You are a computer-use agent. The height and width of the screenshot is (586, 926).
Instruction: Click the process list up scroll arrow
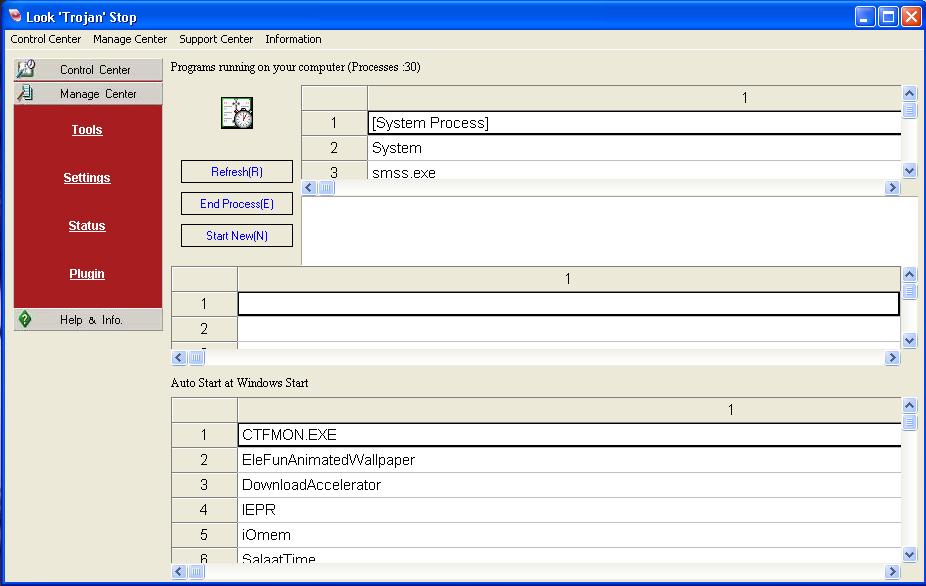click(909, 93)
